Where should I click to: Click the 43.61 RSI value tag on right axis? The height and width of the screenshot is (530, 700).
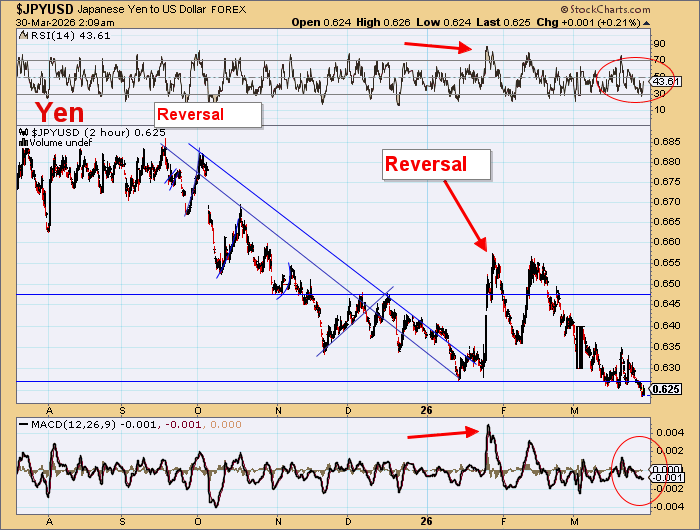point(666,80)
